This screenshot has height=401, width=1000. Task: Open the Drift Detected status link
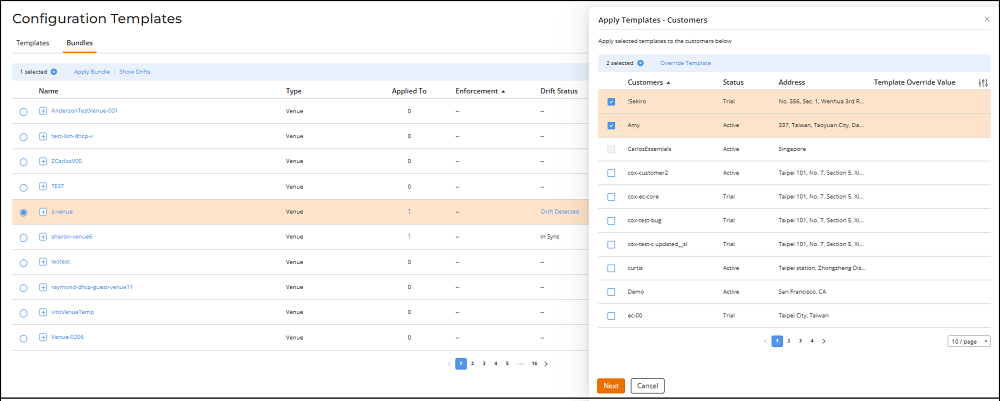point(559,212)
